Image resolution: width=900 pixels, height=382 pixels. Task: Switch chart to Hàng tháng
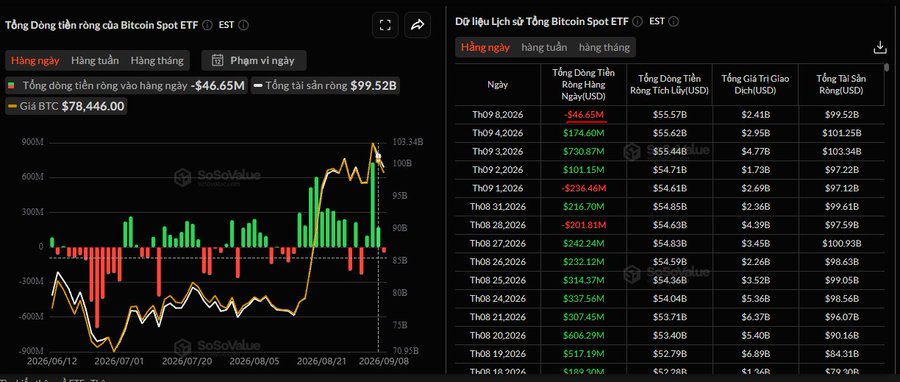coord(157,60)
